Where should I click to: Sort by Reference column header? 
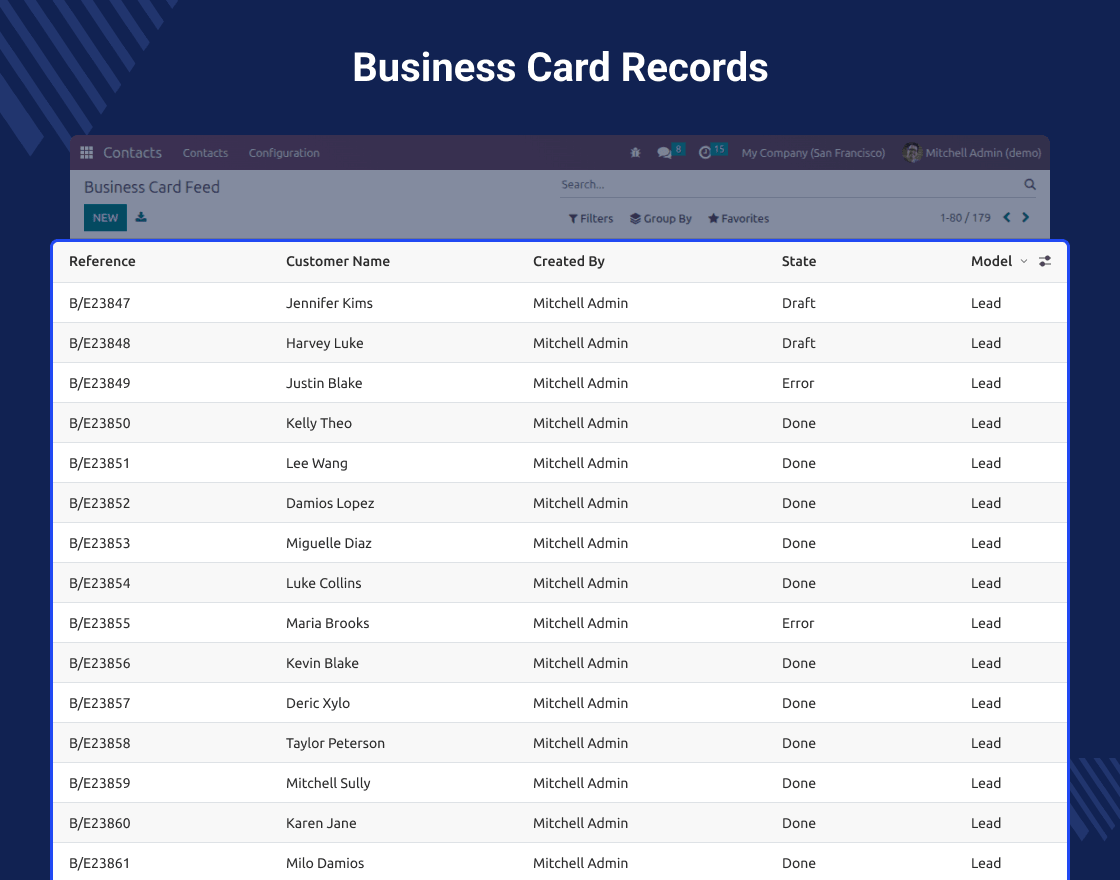[x=102, y=261]
